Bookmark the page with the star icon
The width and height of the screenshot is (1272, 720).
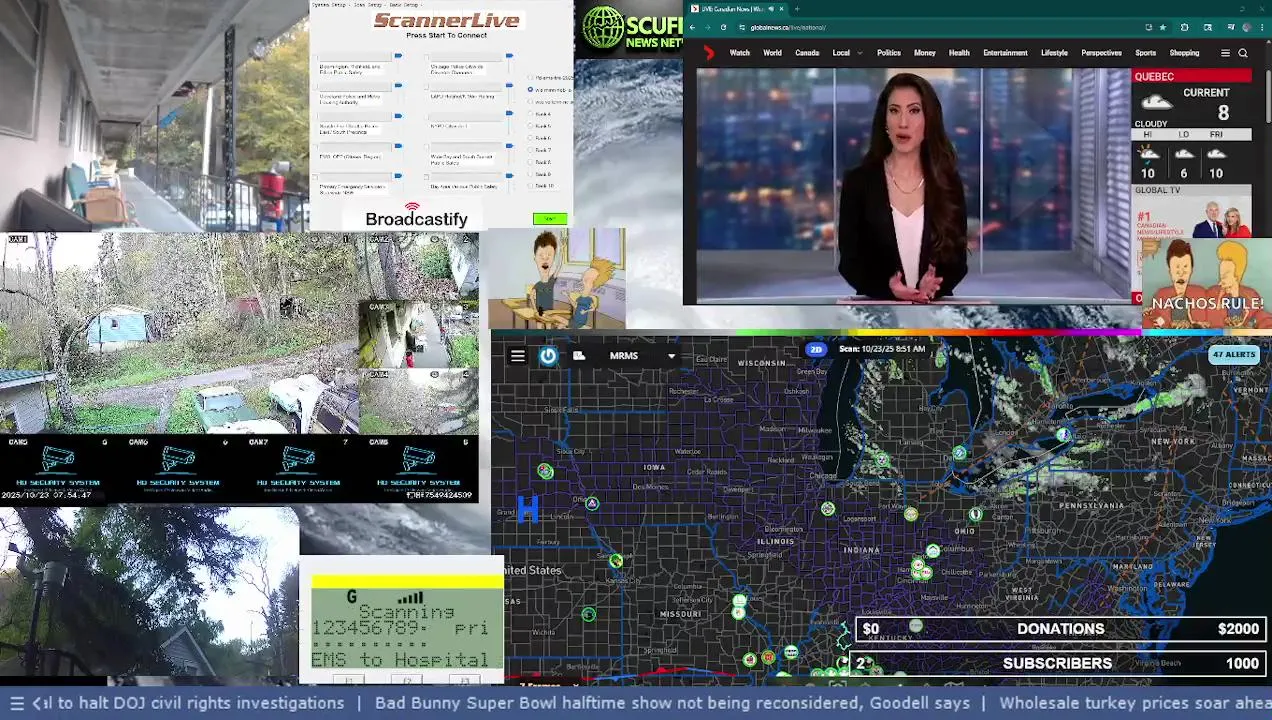click(1162, 27)
